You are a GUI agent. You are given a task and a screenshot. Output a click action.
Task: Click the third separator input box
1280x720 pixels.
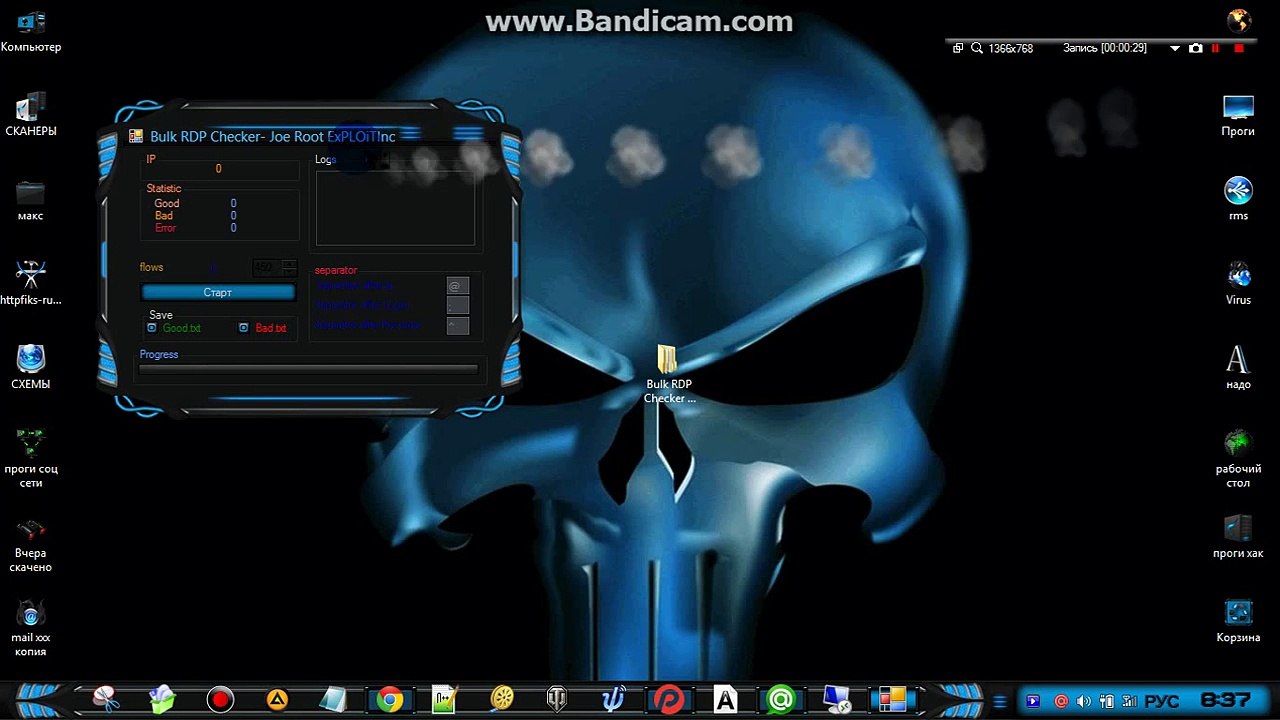pyautogui.click(x=458, y=325)
